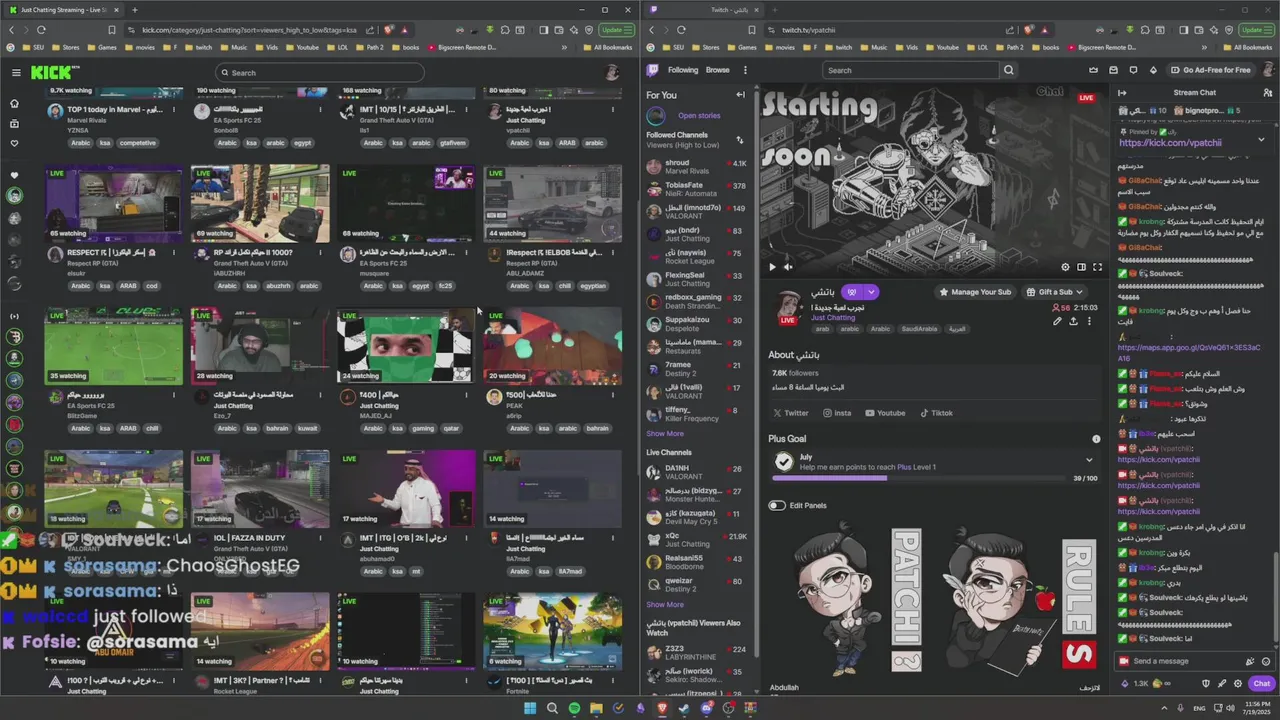
Task: Open the Kick hamburger menu
Action: coord(16,72)
